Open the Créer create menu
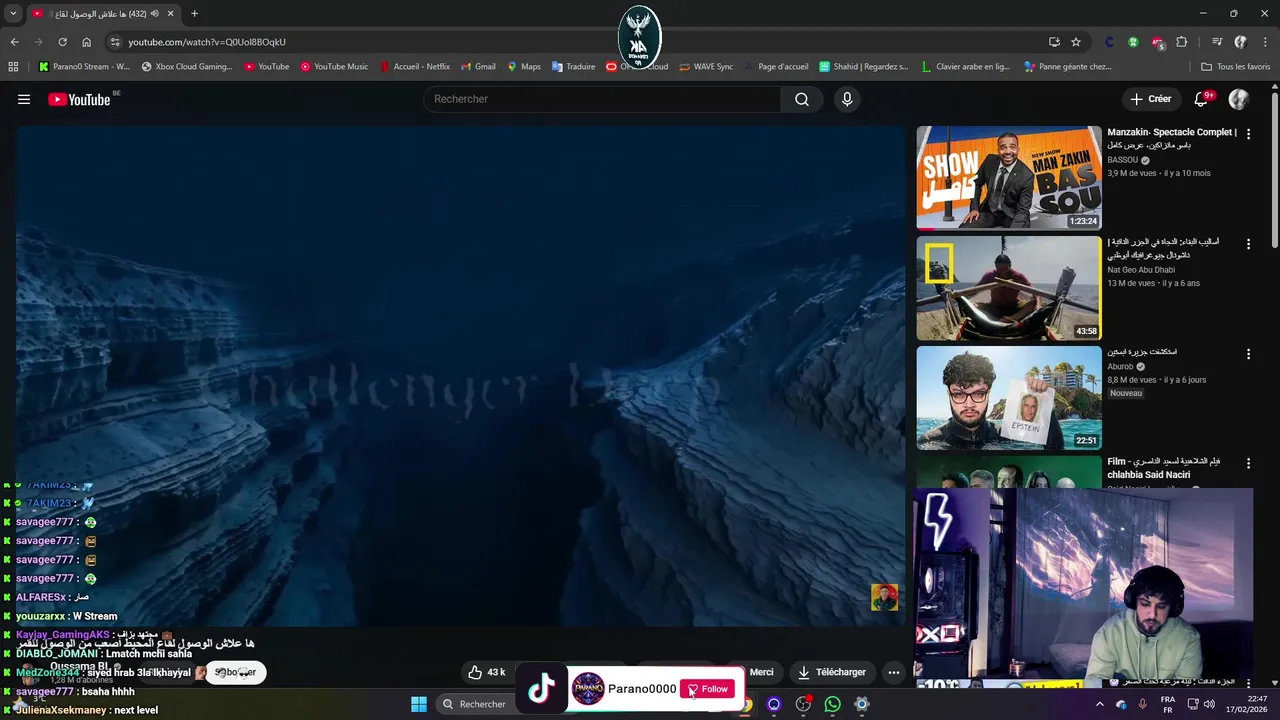Screen dimensions: 1280x720 tap(1150, 99)
